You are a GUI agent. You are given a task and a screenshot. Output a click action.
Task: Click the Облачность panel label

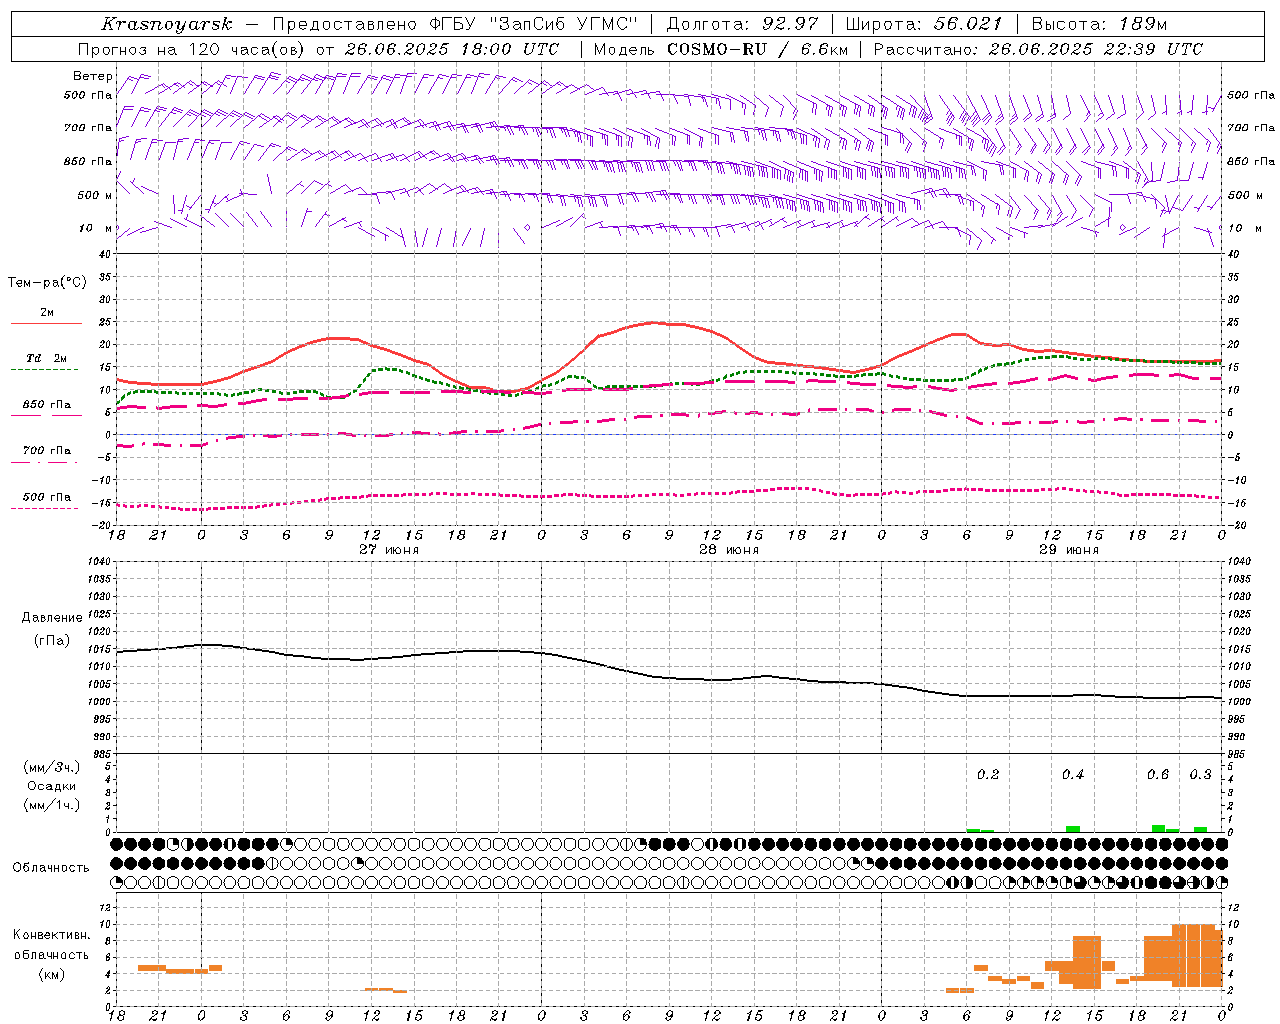pos(51,868)
